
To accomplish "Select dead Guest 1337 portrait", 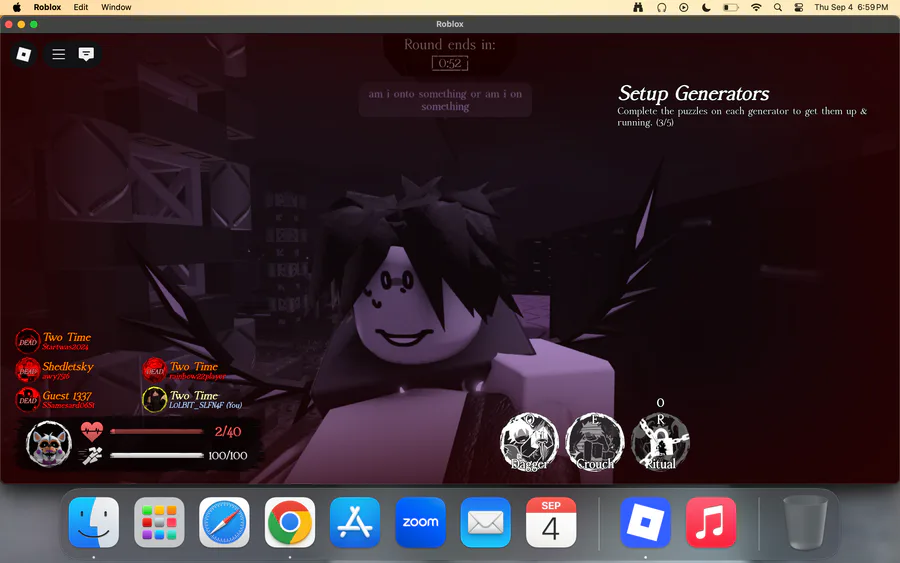I will (x=28, y=399).
